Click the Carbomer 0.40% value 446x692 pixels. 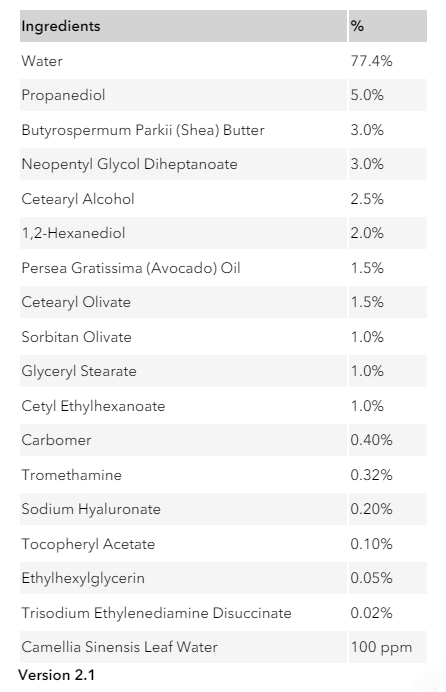371,440
